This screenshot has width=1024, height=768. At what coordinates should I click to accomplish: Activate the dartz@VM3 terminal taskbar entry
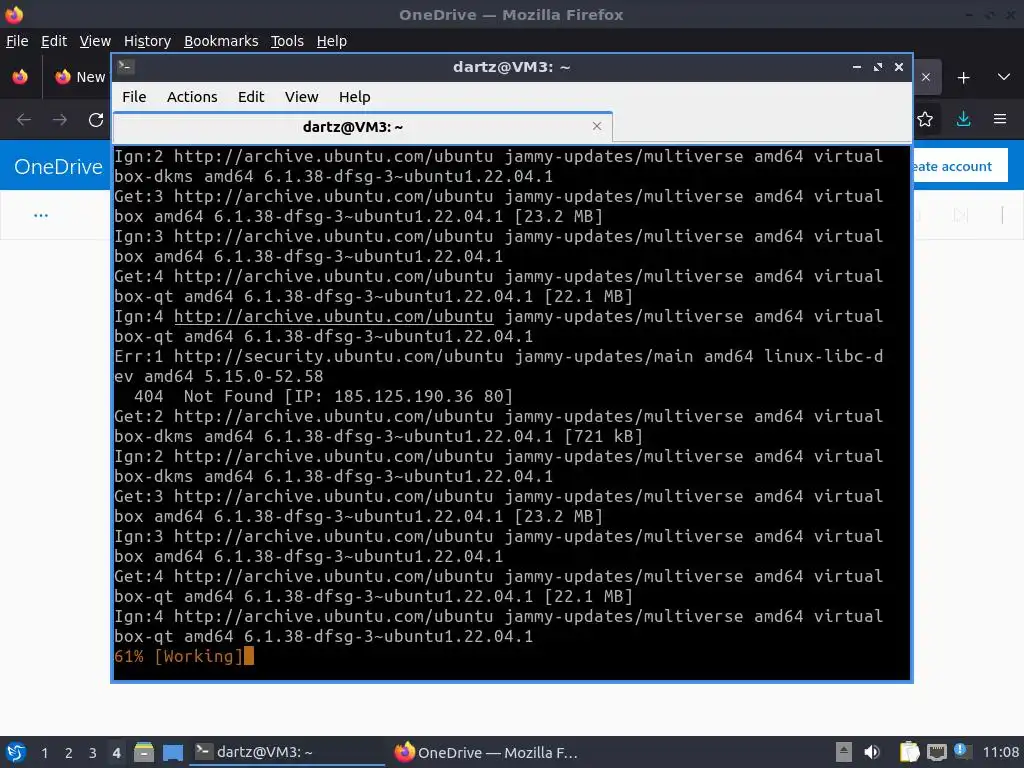point(287,752)
